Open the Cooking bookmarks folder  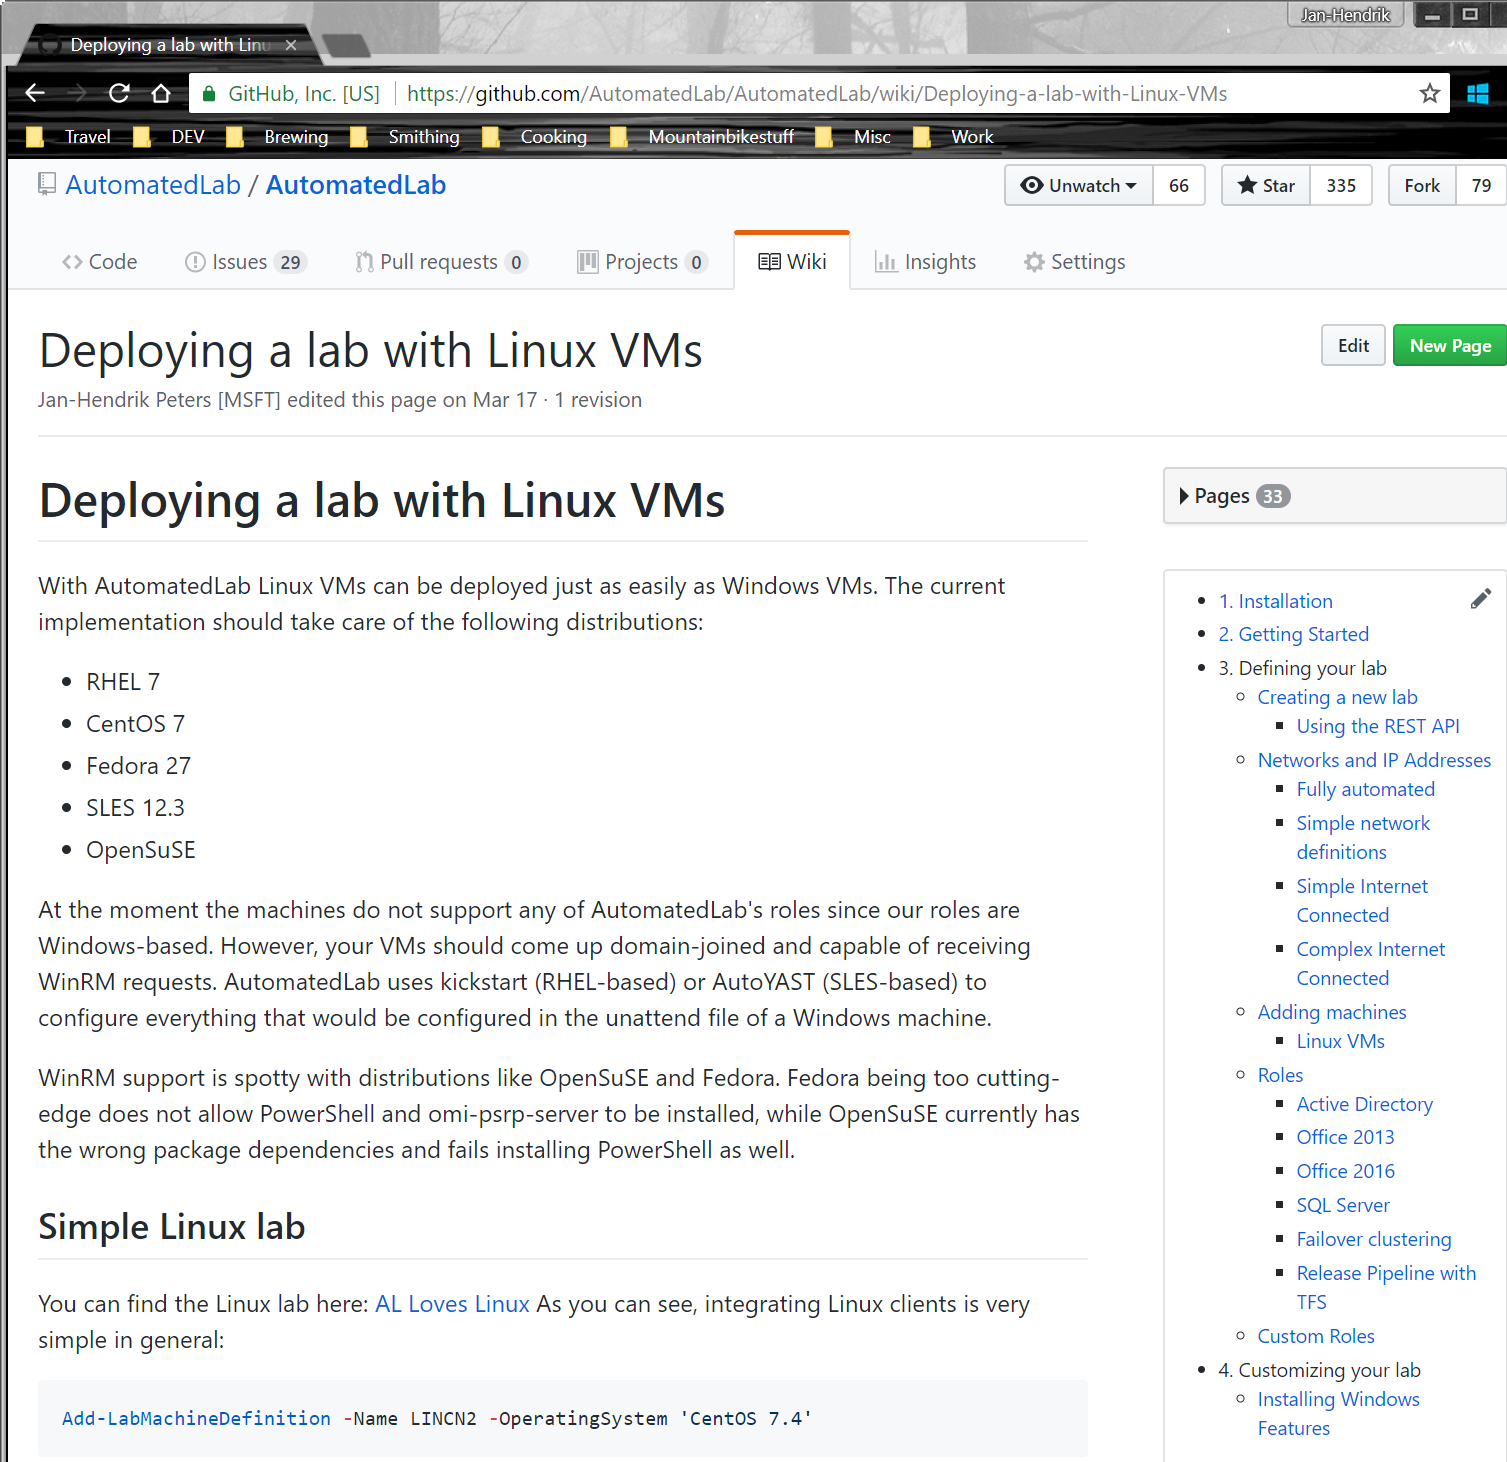tap(535, 137)
